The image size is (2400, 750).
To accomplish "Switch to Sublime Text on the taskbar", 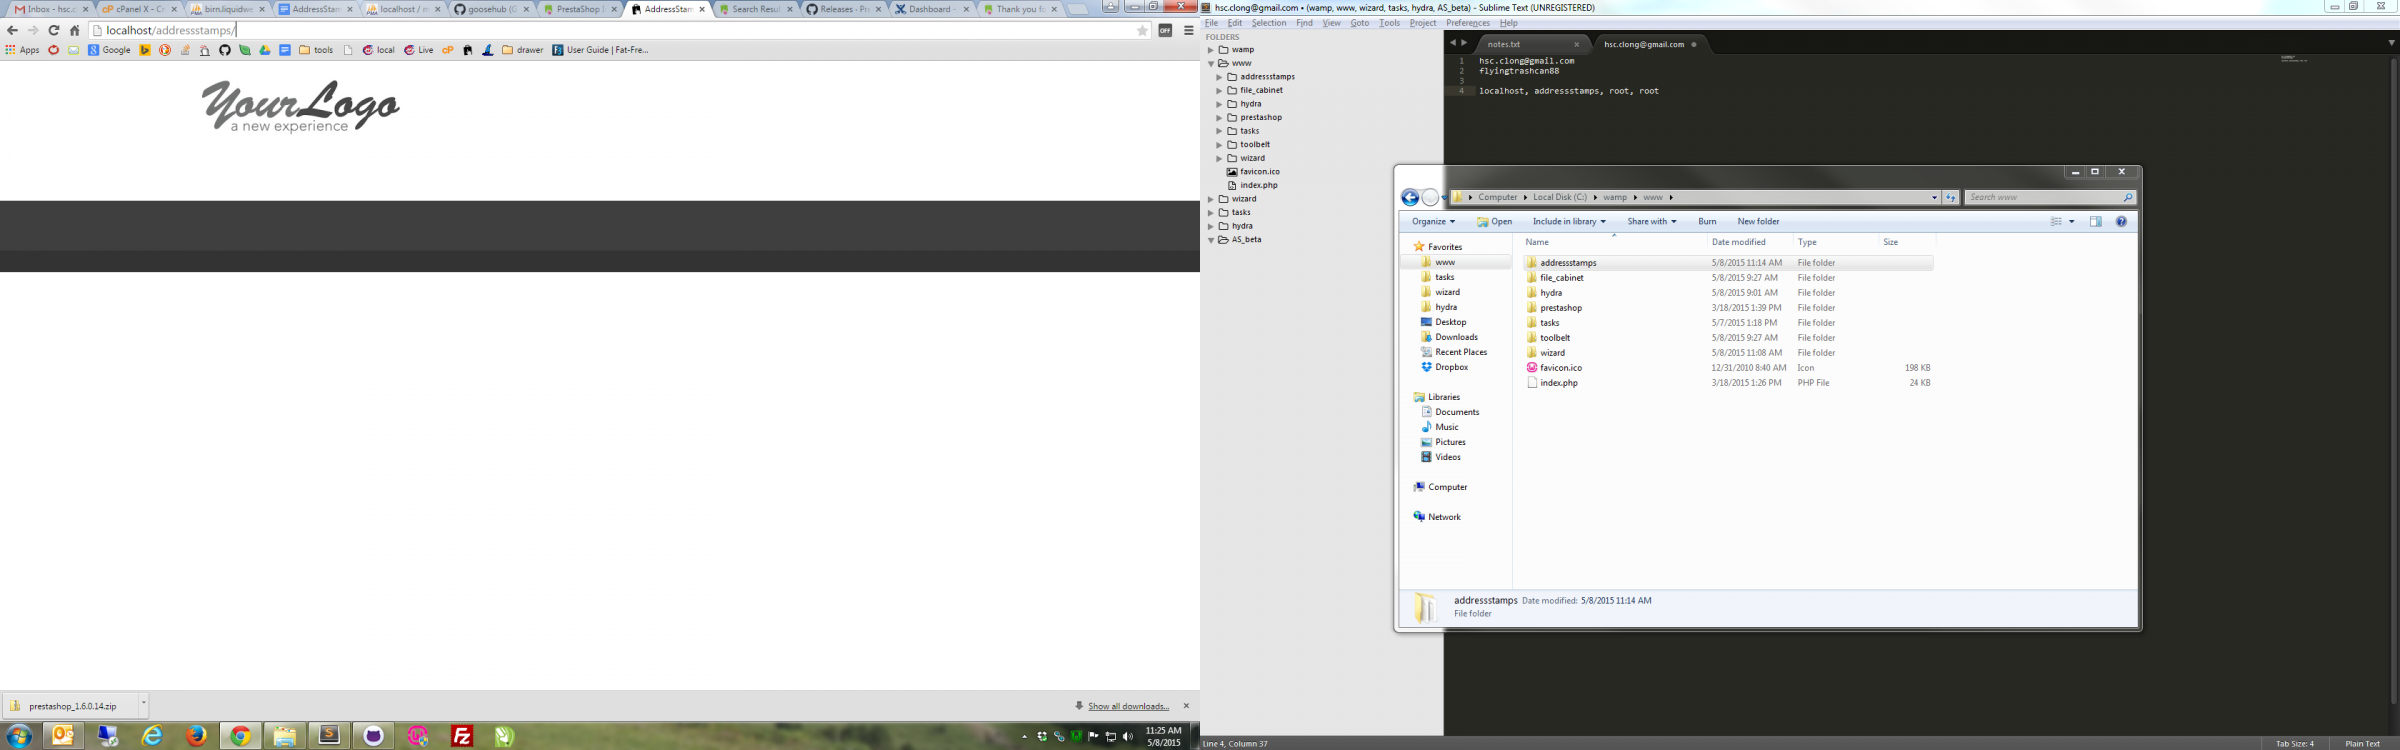I will point(329,736).
